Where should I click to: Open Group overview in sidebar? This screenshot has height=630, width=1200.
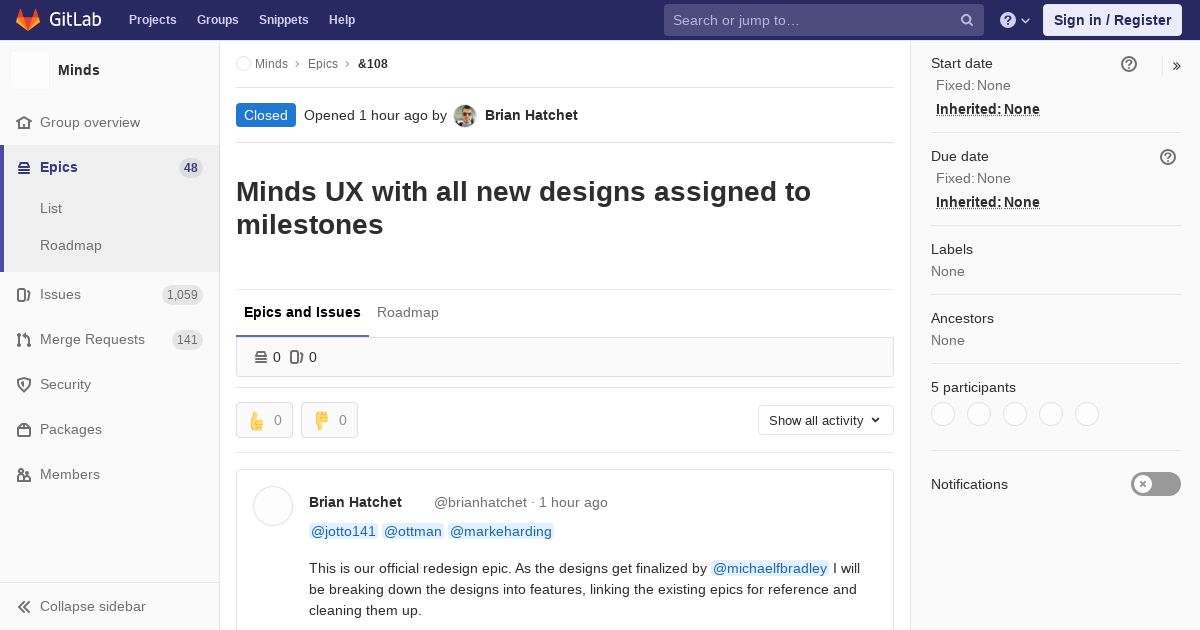coord(110,122)
